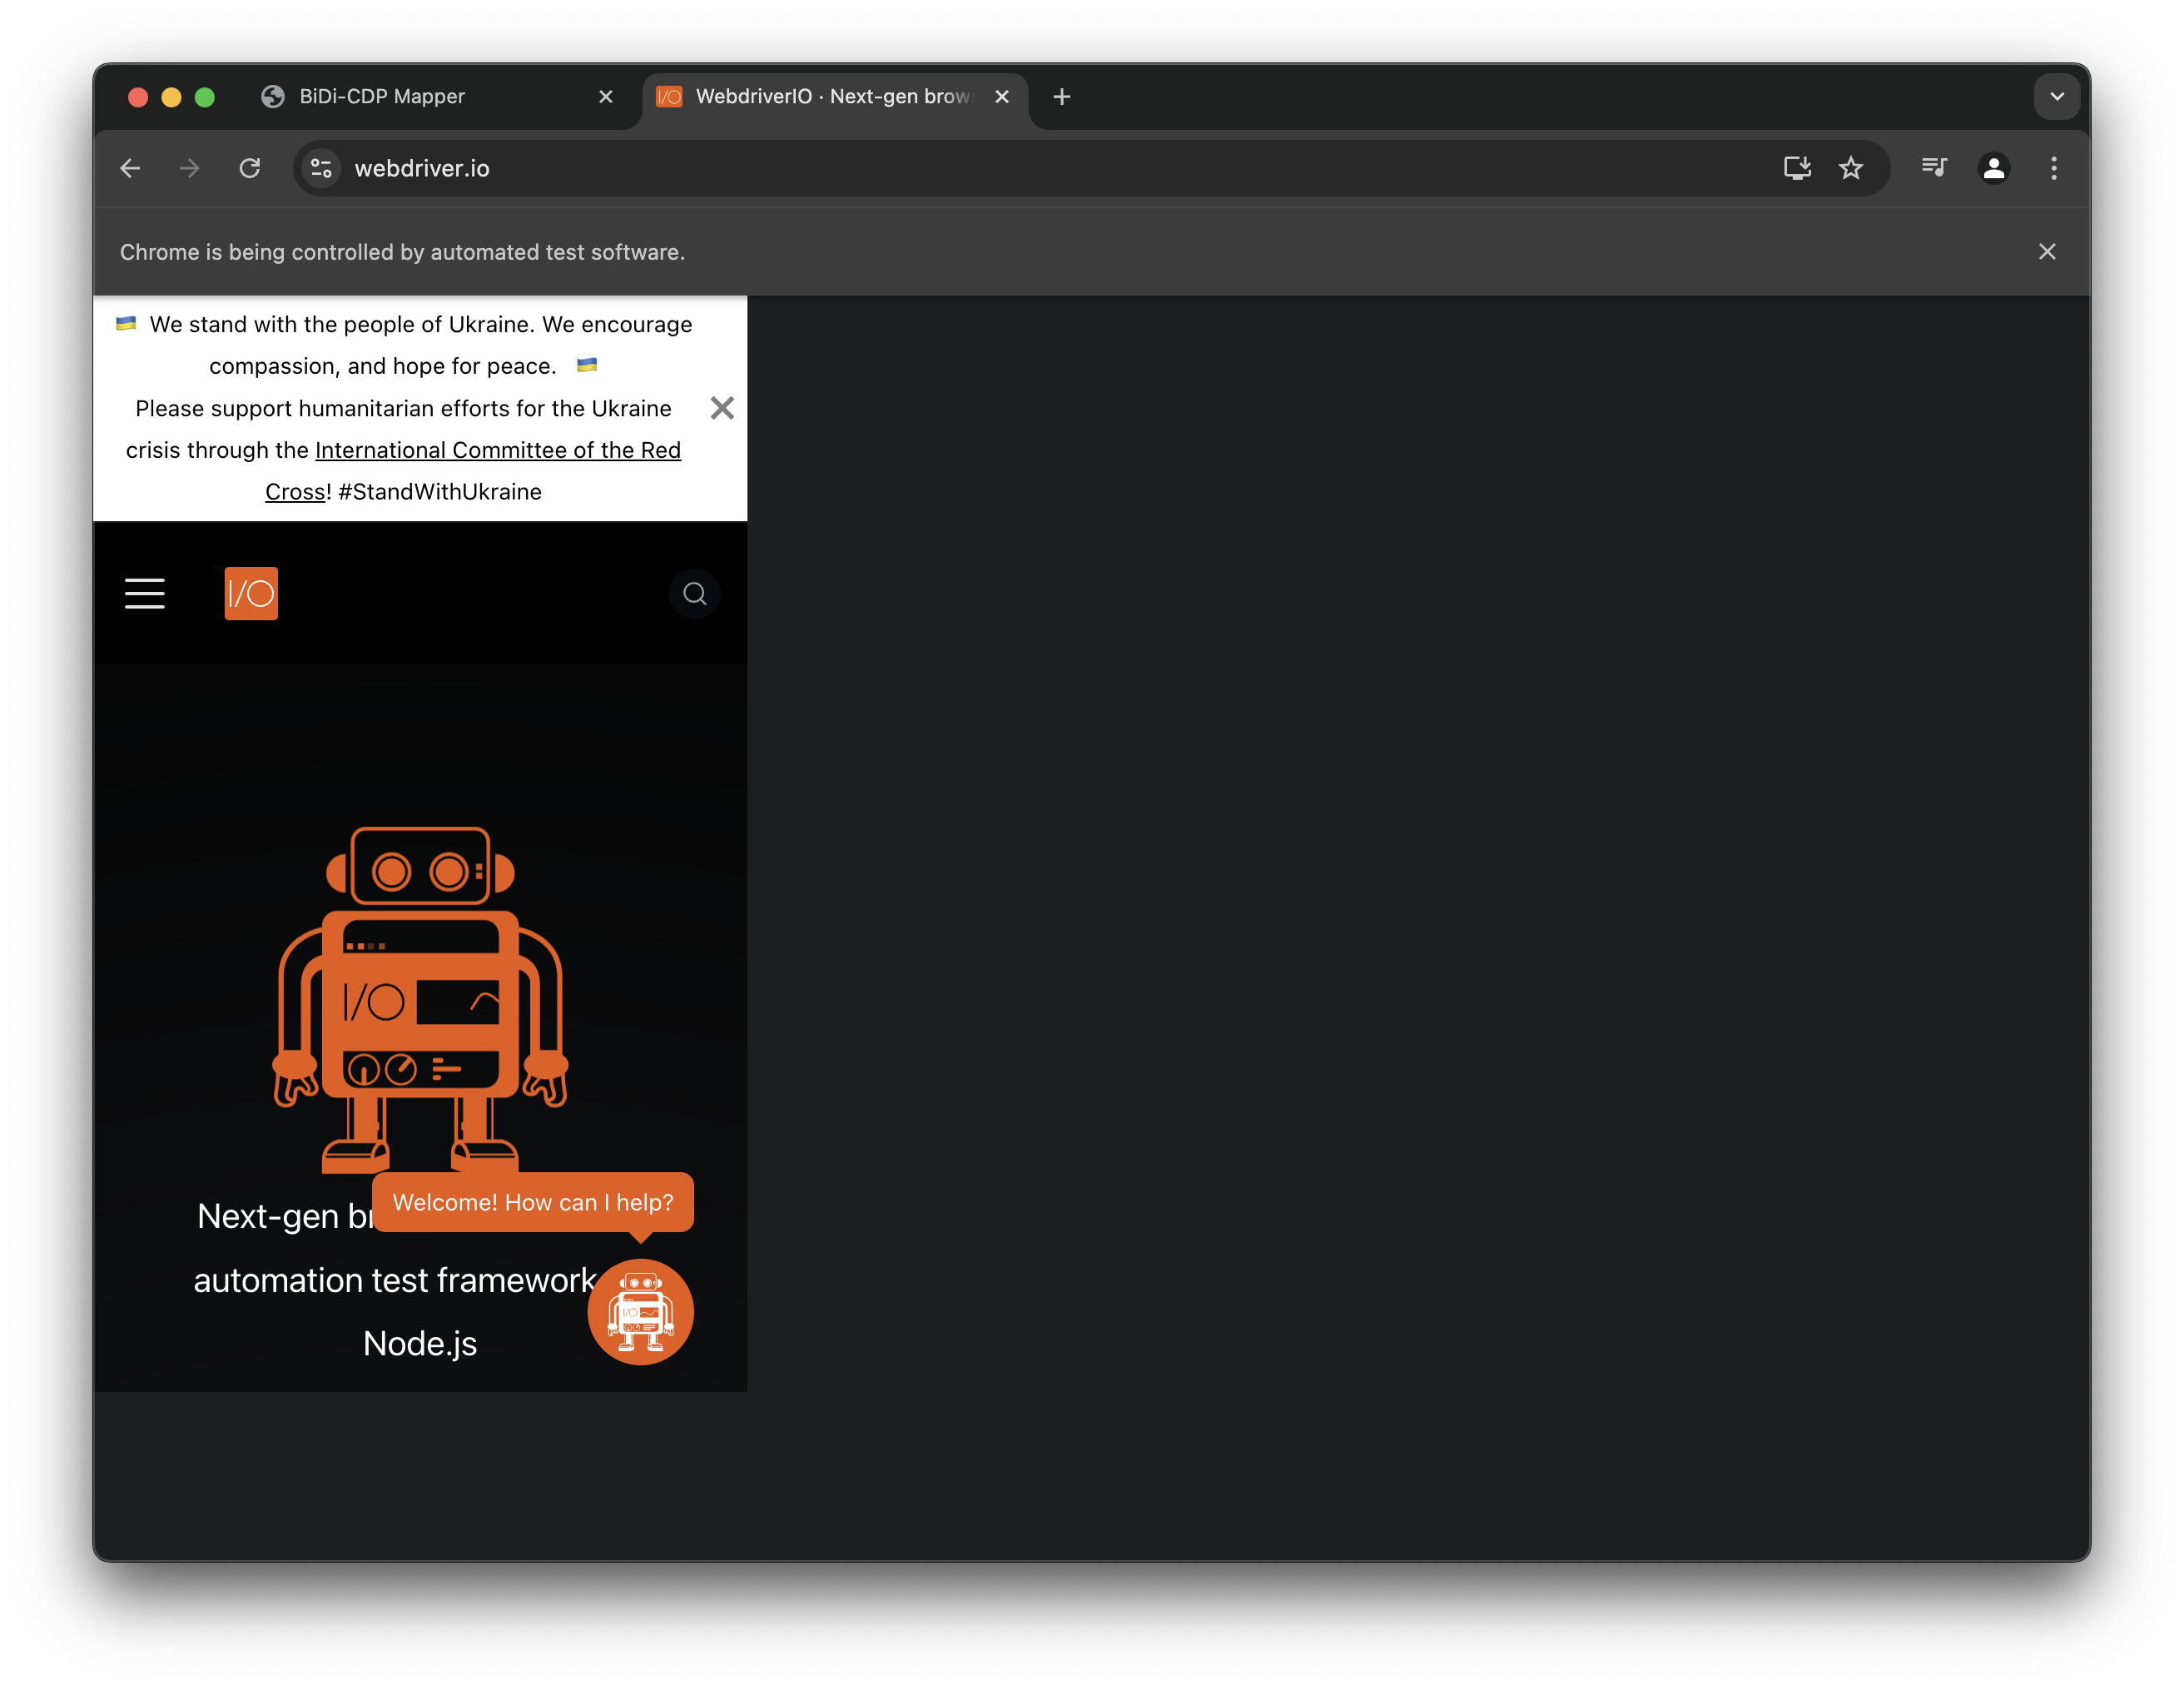This screenshot has height=1685, width=2184.
Task: Click the automated test software notice text
Action: pyautogui.click(x=403, y=252)
